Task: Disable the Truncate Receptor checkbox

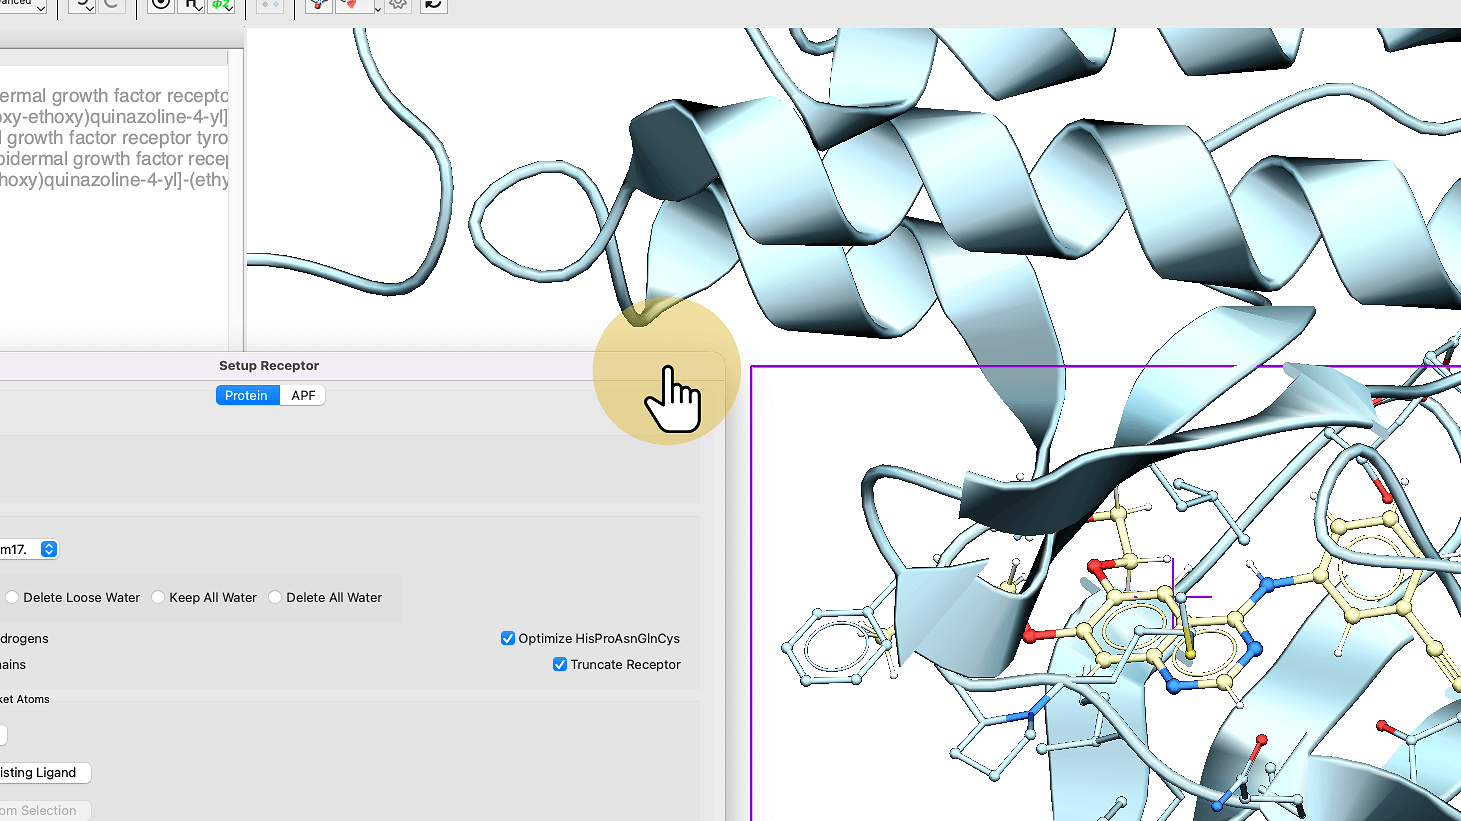Action: tap(560, 664)
